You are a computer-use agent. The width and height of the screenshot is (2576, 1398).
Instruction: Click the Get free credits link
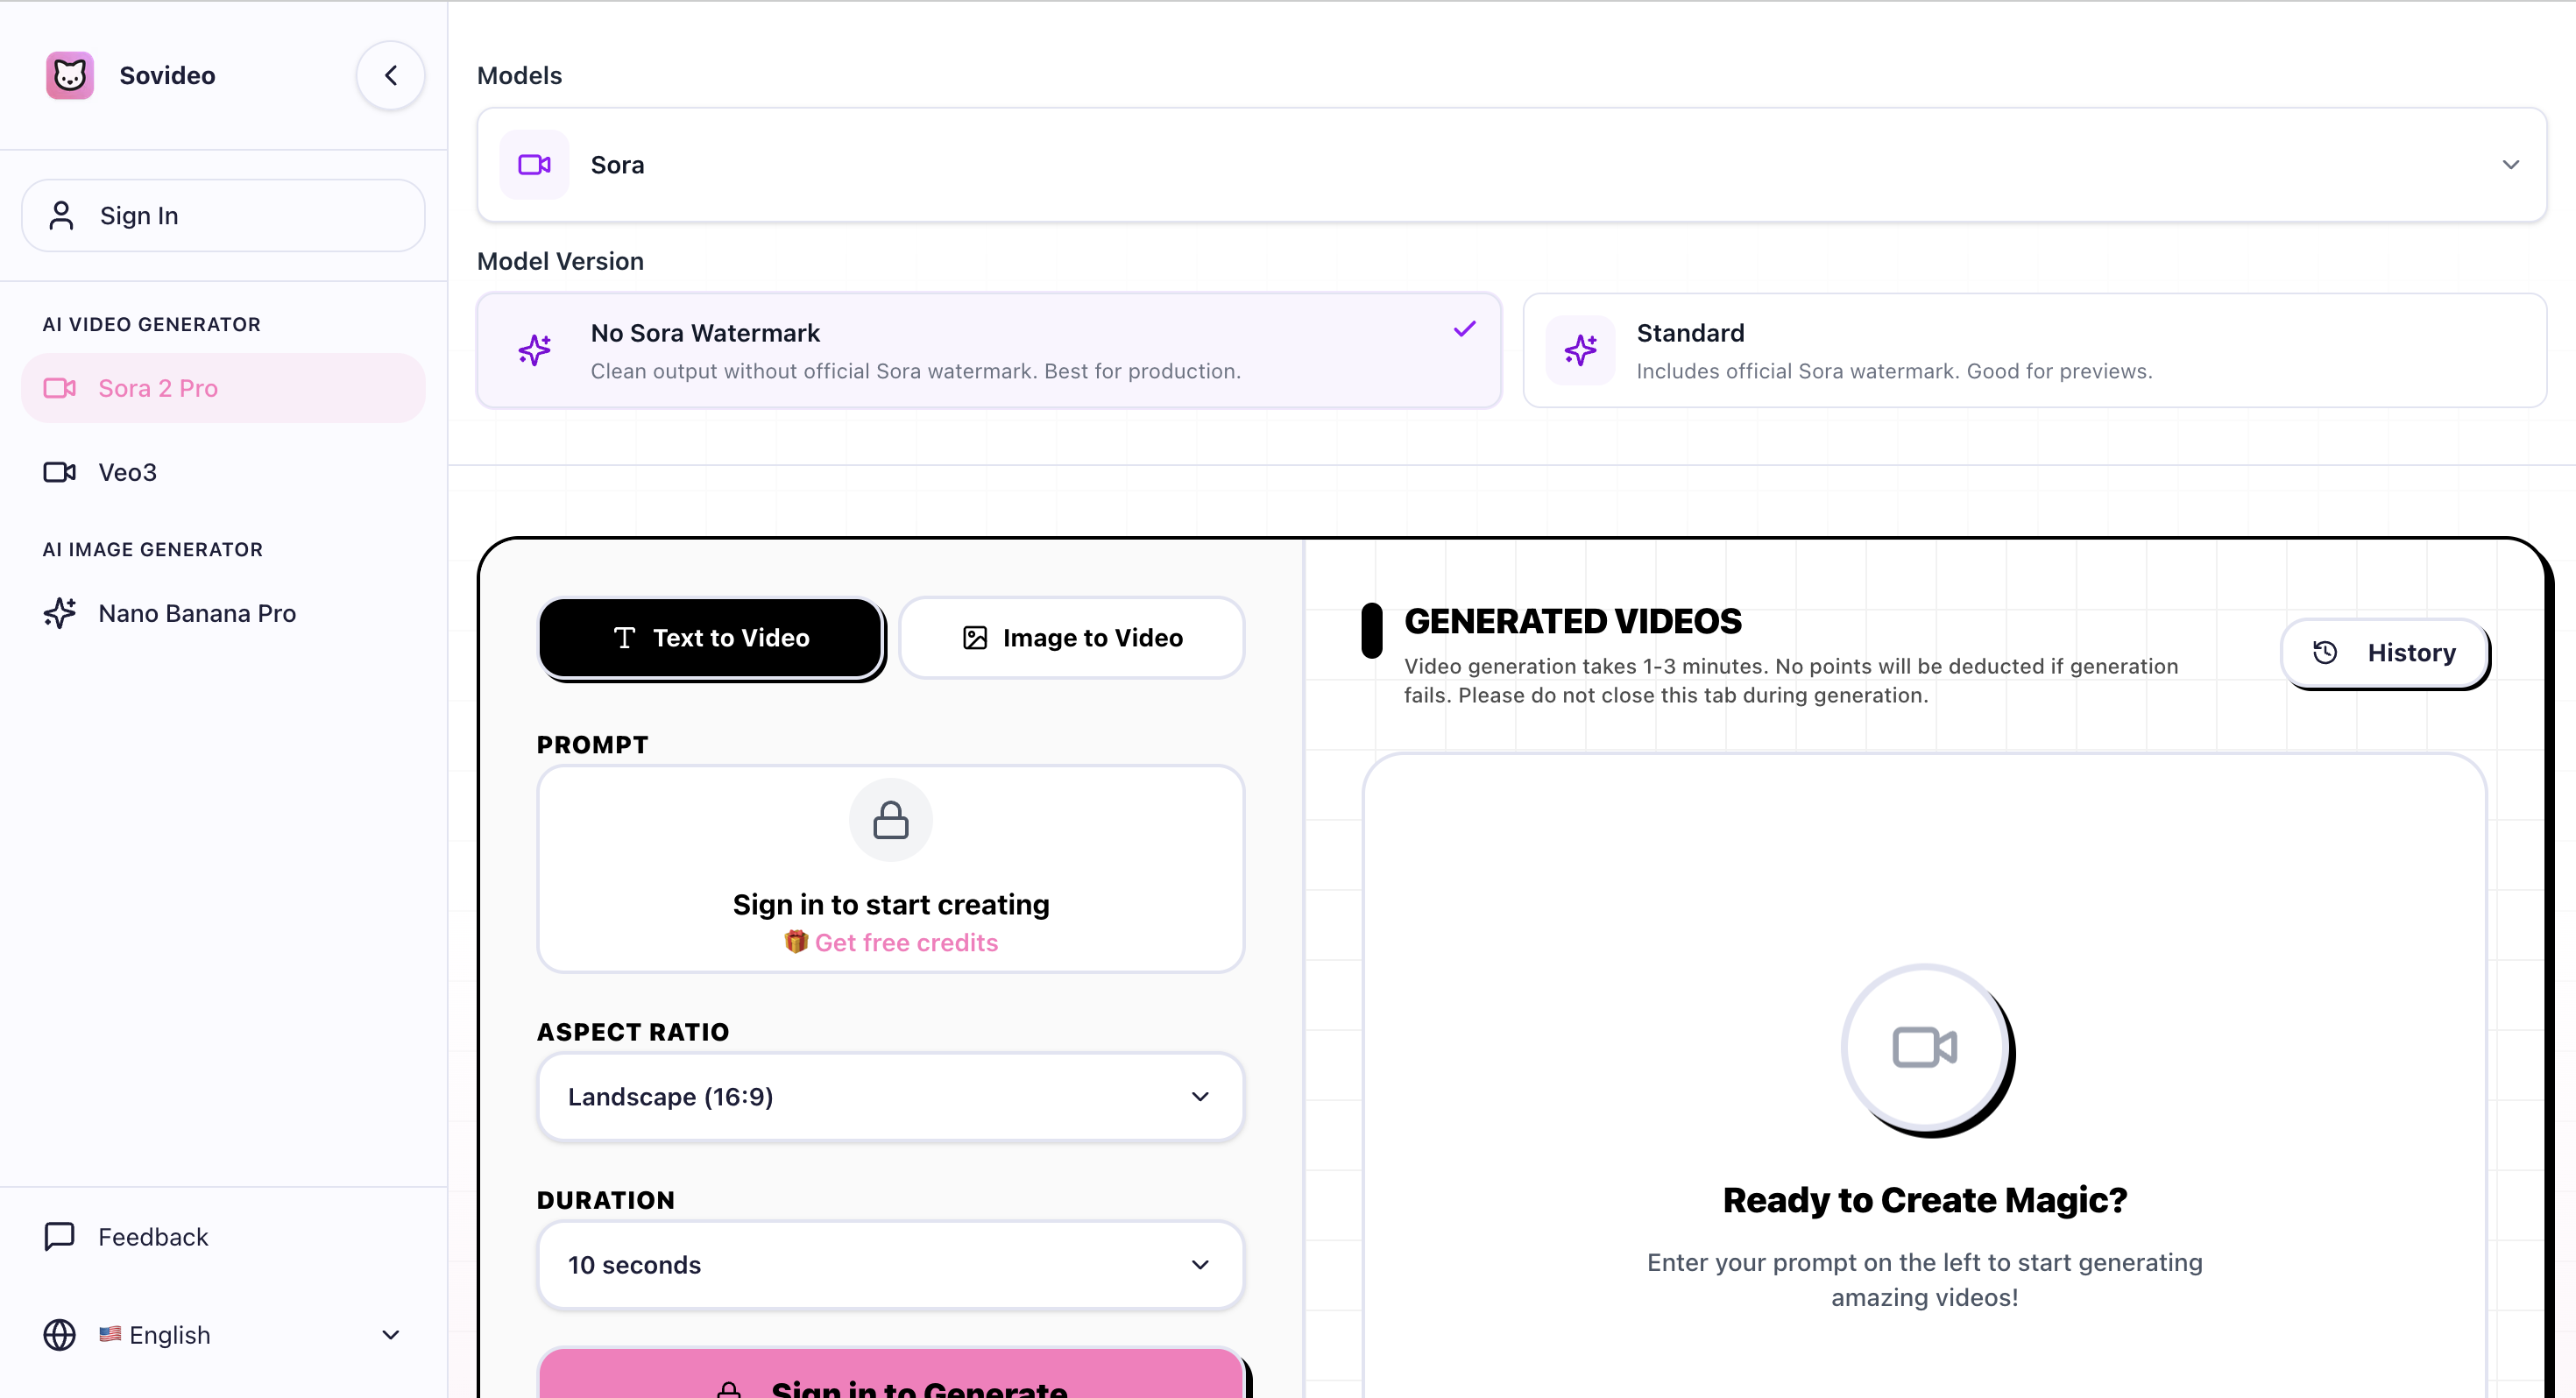[x=905, y=942]
